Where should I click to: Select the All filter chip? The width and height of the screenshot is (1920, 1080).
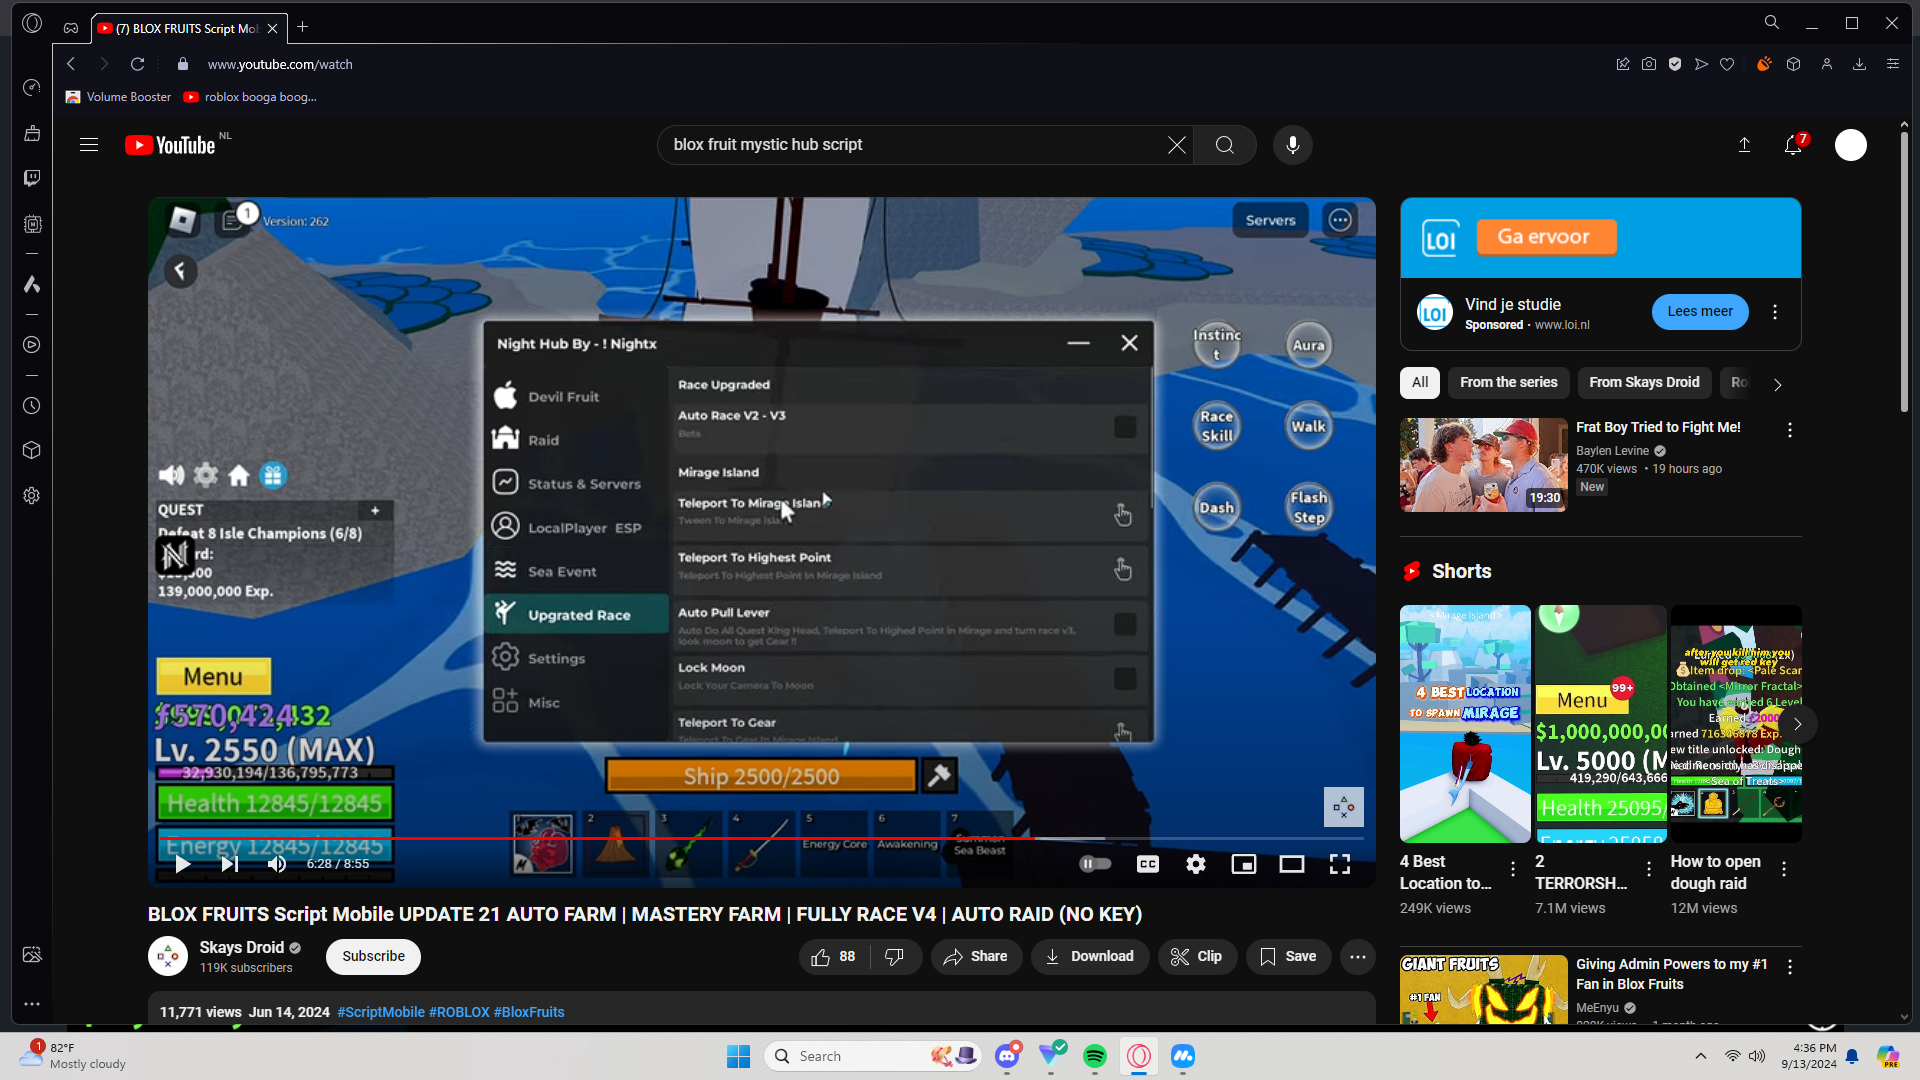coord(1420,383)
